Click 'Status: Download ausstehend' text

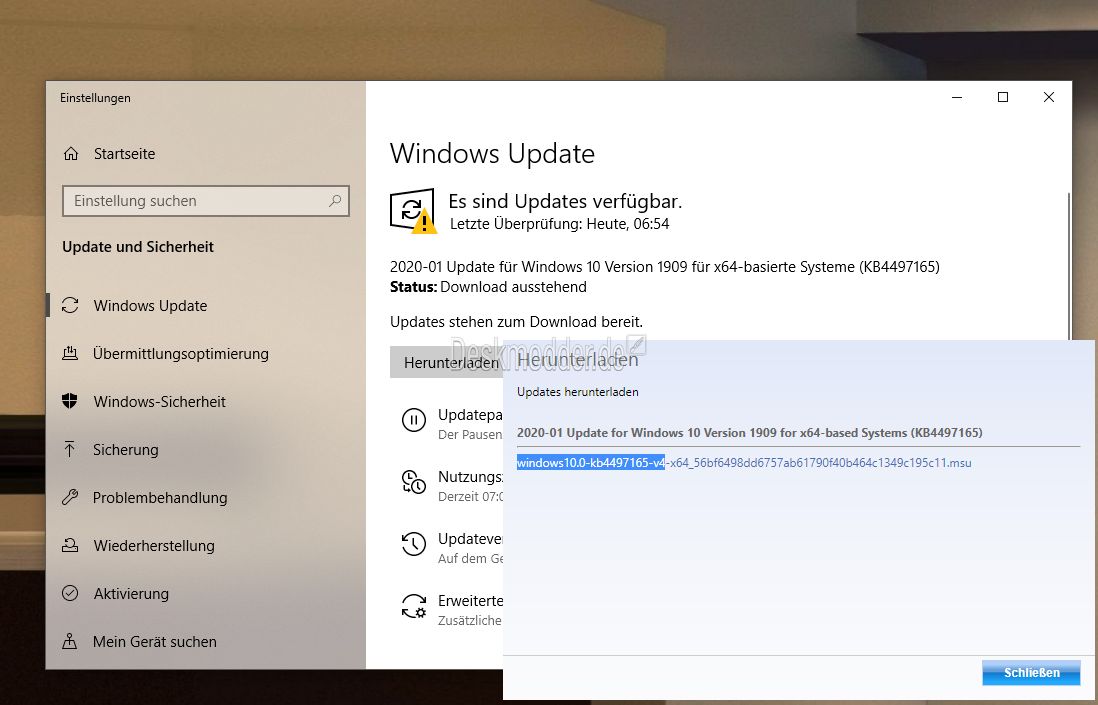pos(488,287)
